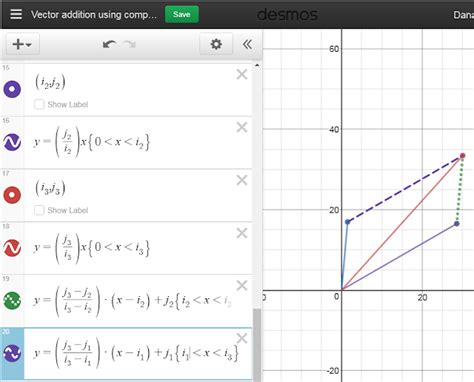The height and width of the screenshot is (382, 474).
Task: Toggle visibility of expression 18 red curve icon
Action: click(x=12, y=248)
